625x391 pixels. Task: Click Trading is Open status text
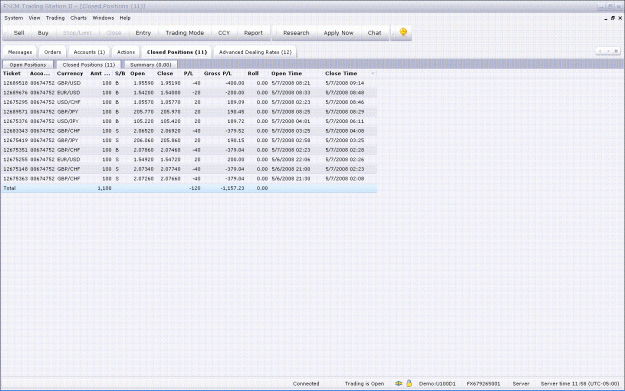364,384
